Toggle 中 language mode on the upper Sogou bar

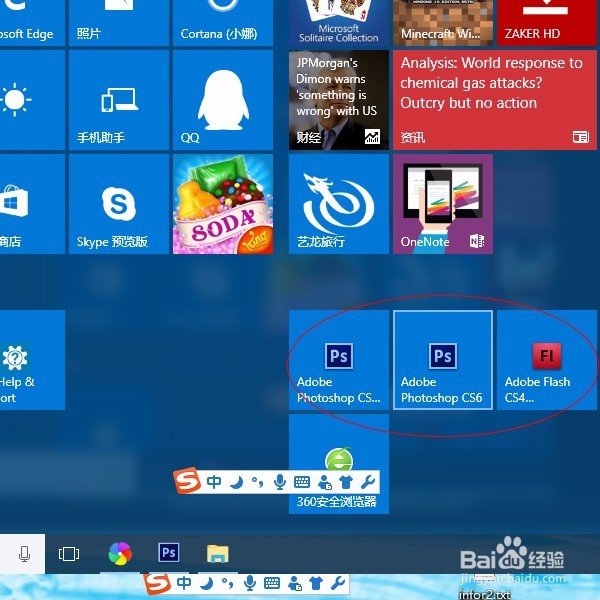pos(214,482)
